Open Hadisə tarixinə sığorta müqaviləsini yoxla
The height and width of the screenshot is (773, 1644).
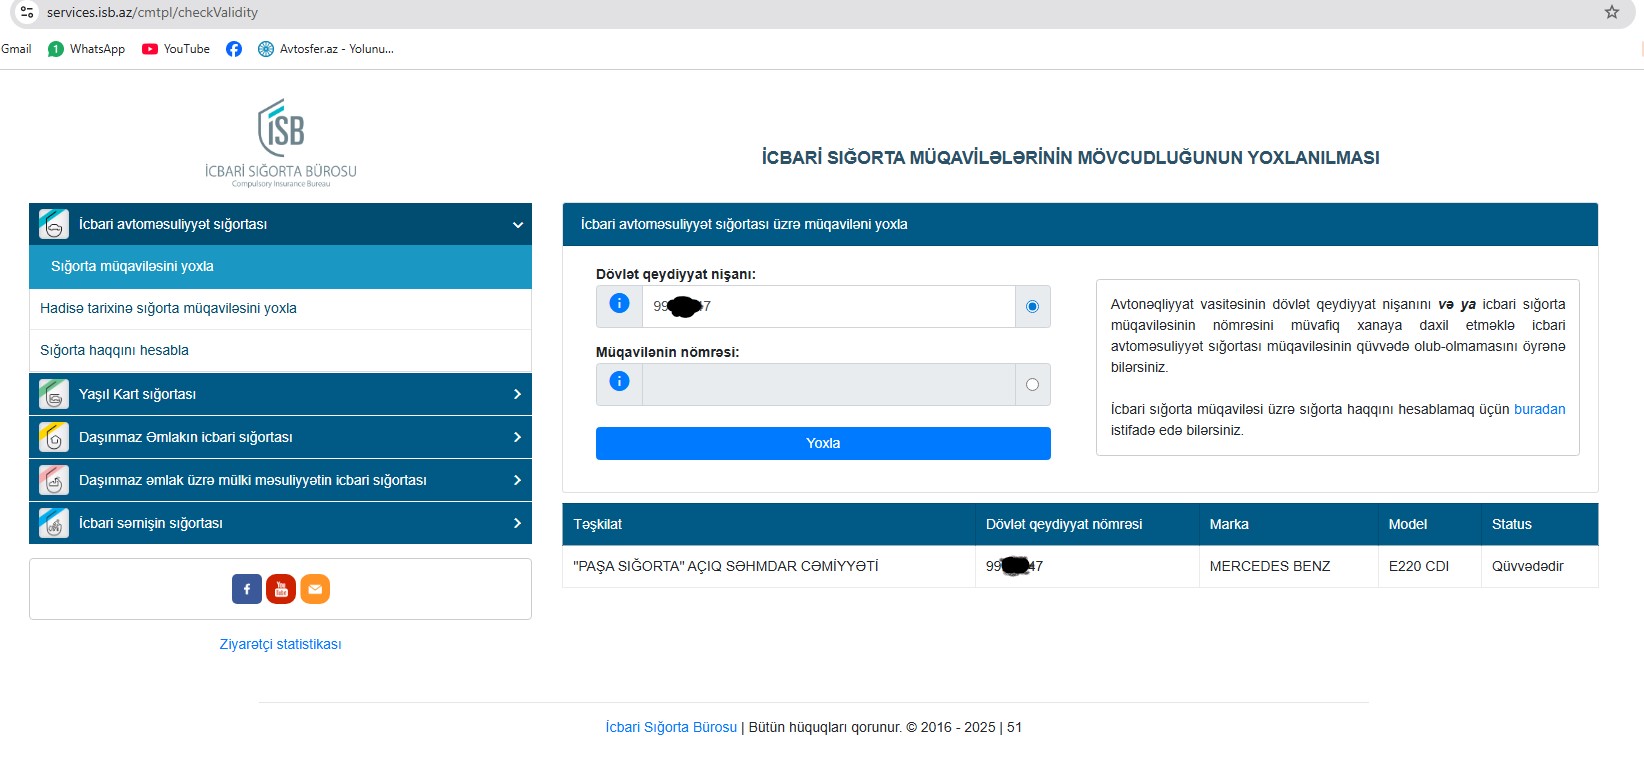(168, 308)
